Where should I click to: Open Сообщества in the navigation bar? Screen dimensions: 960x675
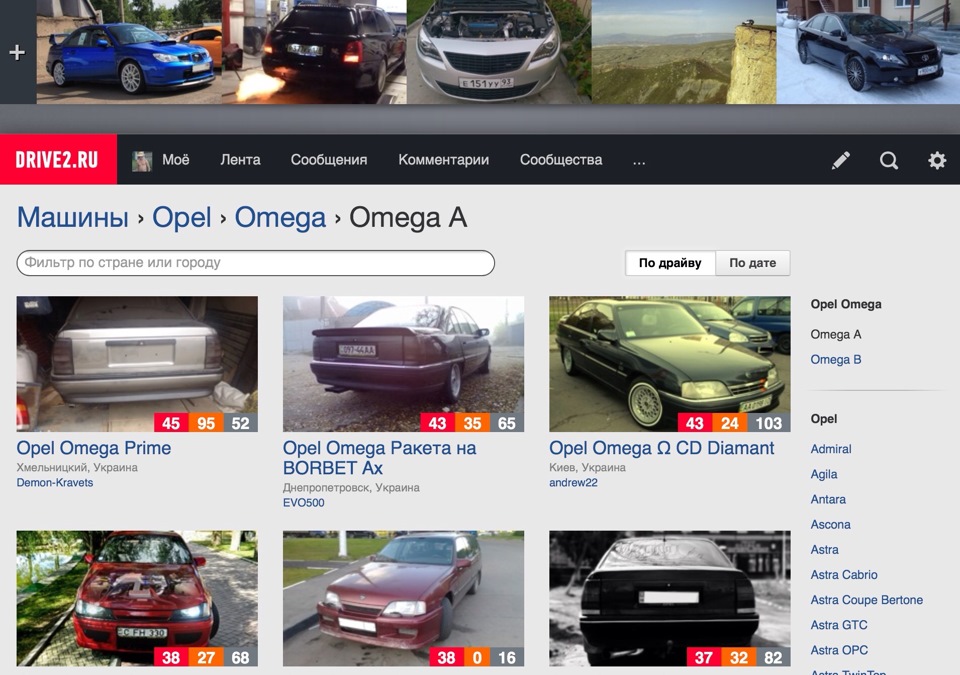tap(561, 160)
